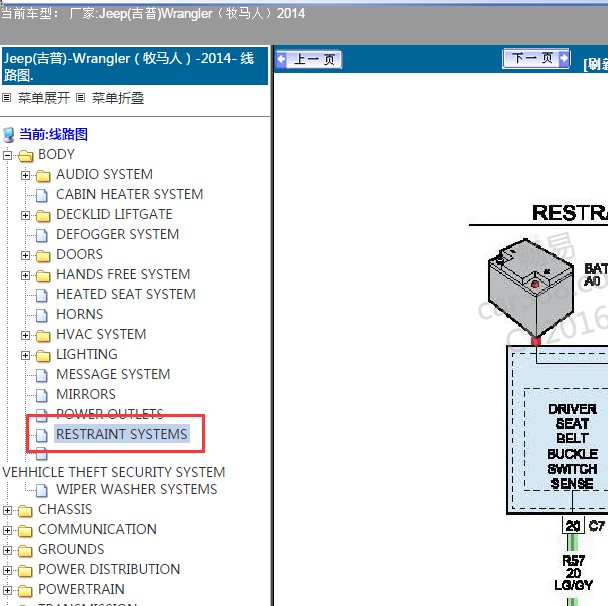Click the RESTRAINT SYSTEMS document icon

(42, 435)
